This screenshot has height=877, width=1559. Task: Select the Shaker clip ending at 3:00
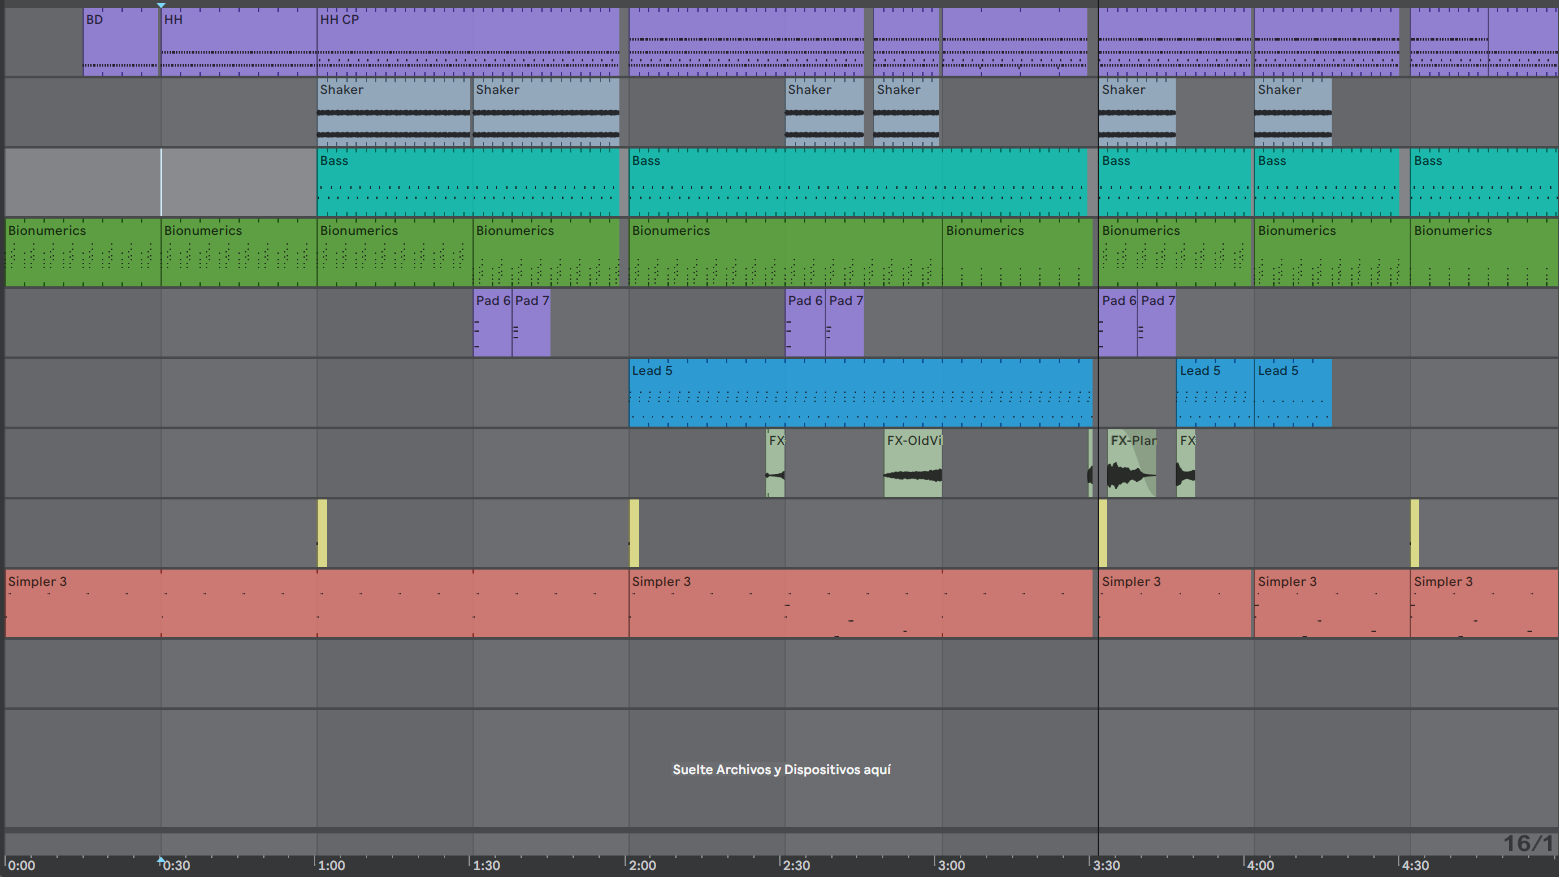906,113
